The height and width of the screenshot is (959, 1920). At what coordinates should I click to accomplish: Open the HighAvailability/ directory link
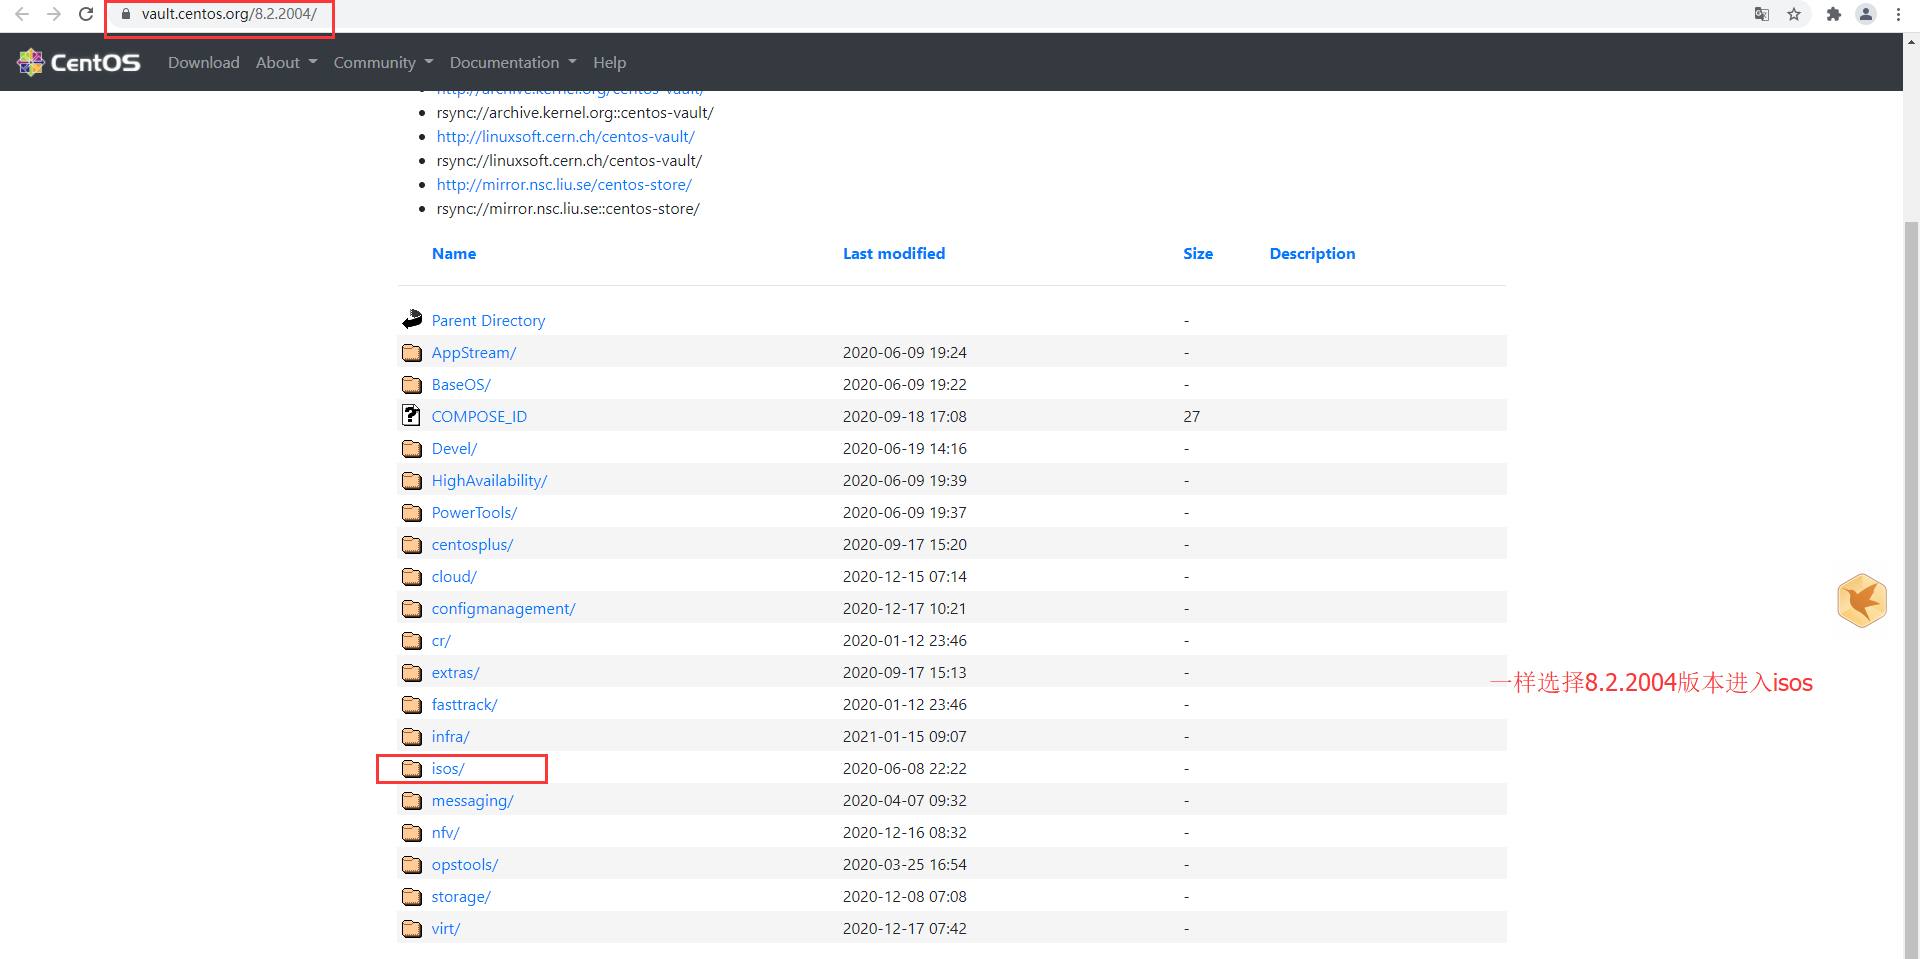click(490, 480)
